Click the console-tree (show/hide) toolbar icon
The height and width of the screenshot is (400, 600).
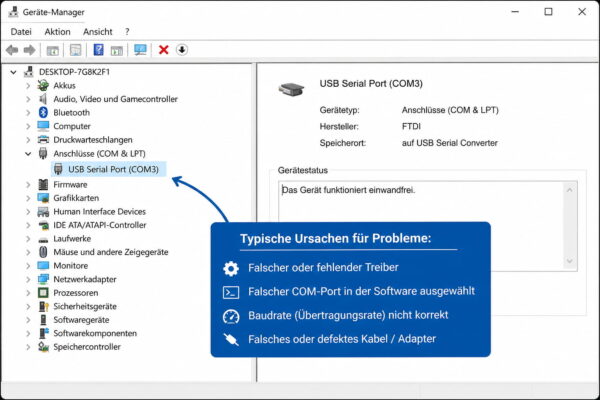coord(52,50)
